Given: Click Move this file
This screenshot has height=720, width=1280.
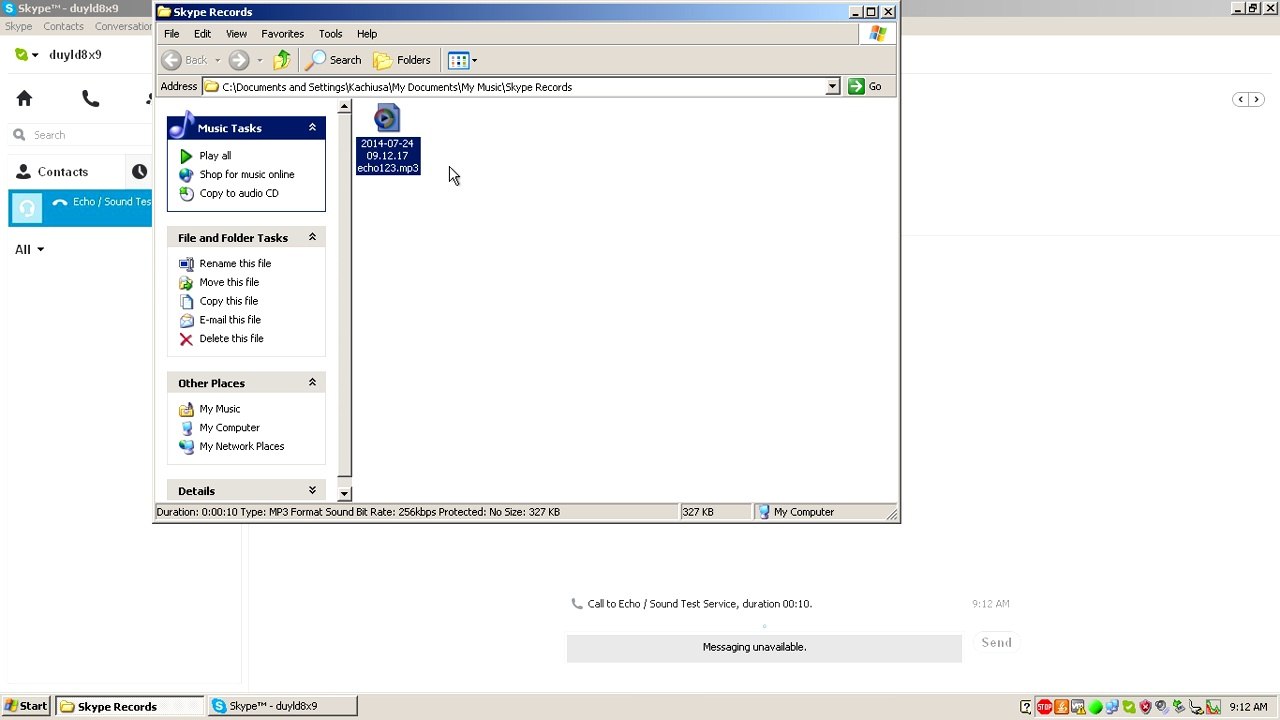Looking at the screenshot, I should pyautogui.click(x=229, y=282).
